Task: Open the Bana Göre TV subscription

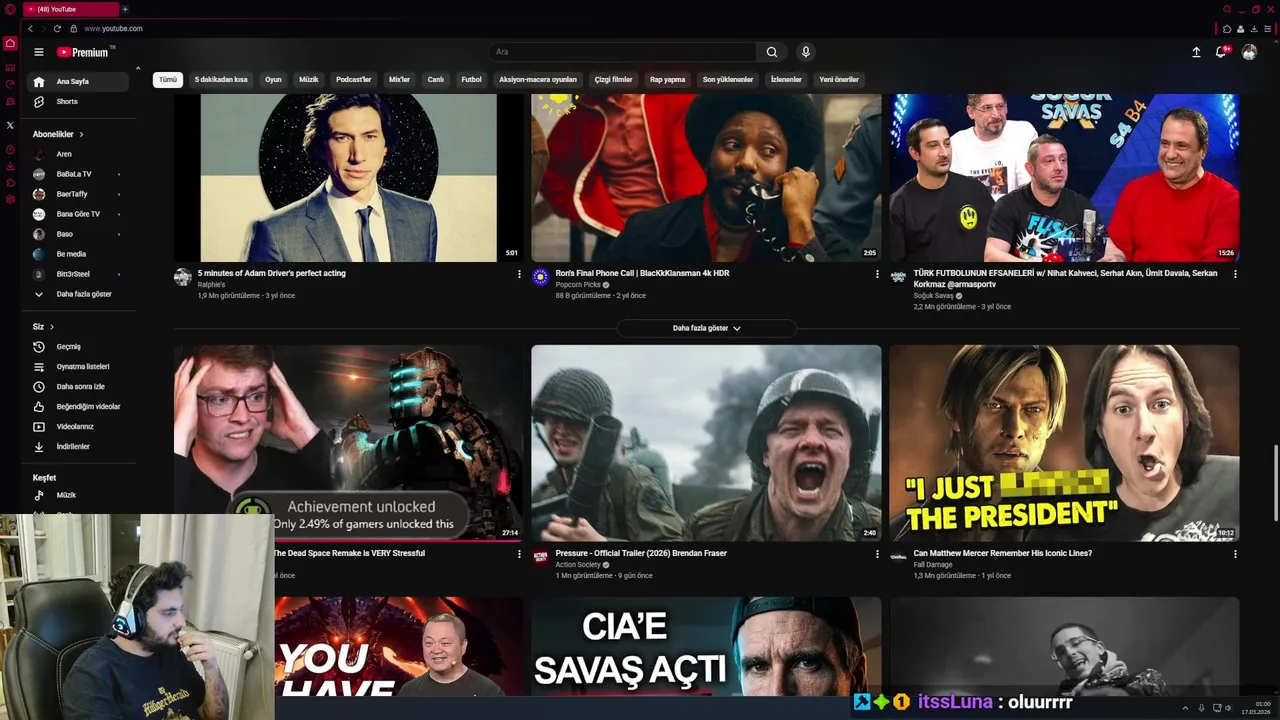Action: pos(78,214)
